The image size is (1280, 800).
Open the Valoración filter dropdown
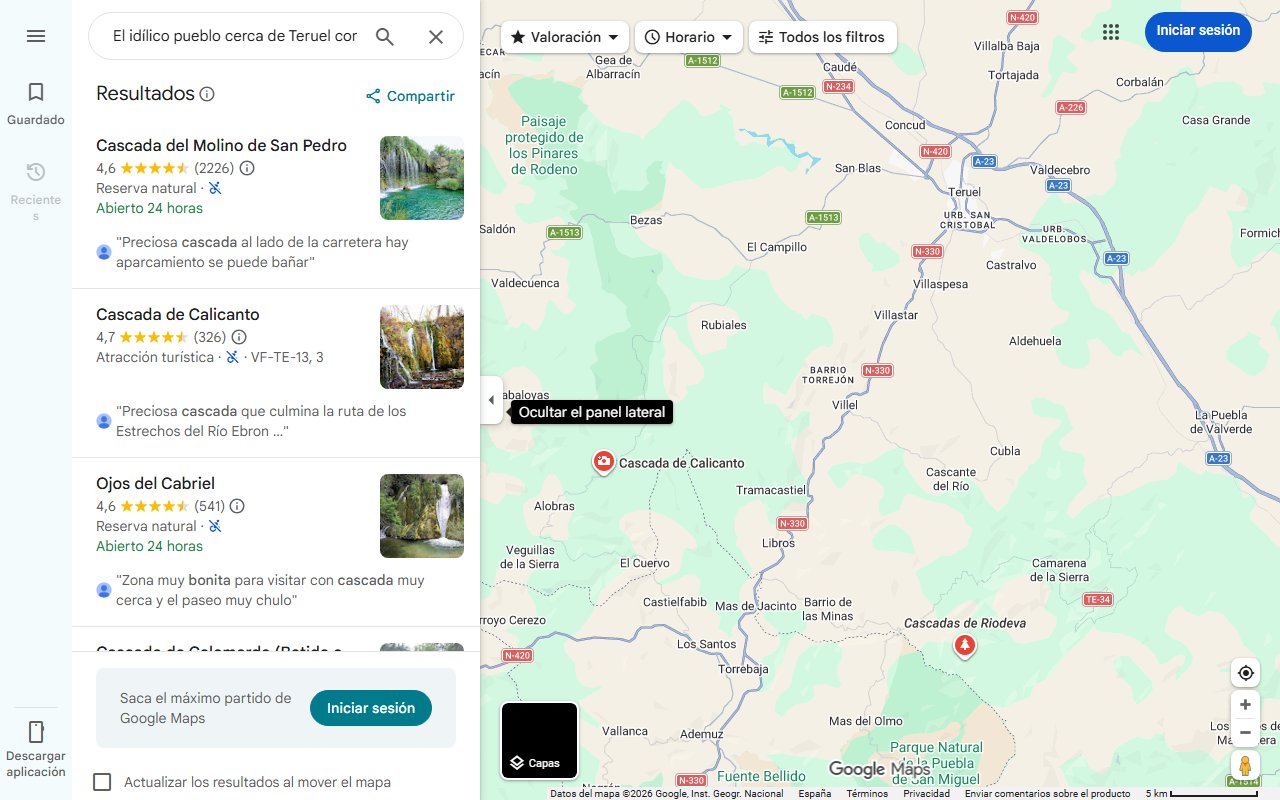click(564, 36)
